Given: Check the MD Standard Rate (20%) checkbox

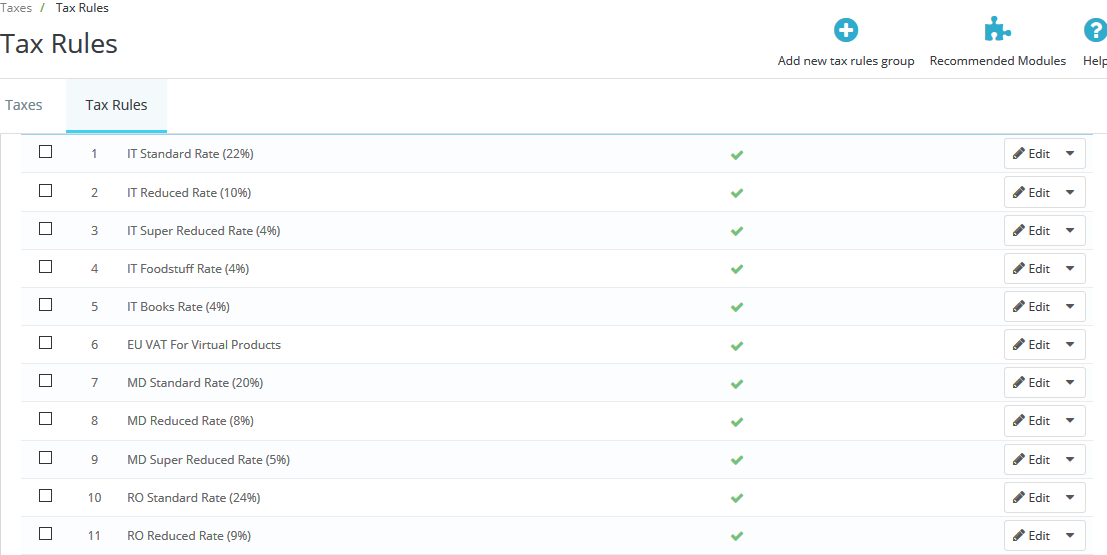Looking at the screenshot, I should click(45, 381).
